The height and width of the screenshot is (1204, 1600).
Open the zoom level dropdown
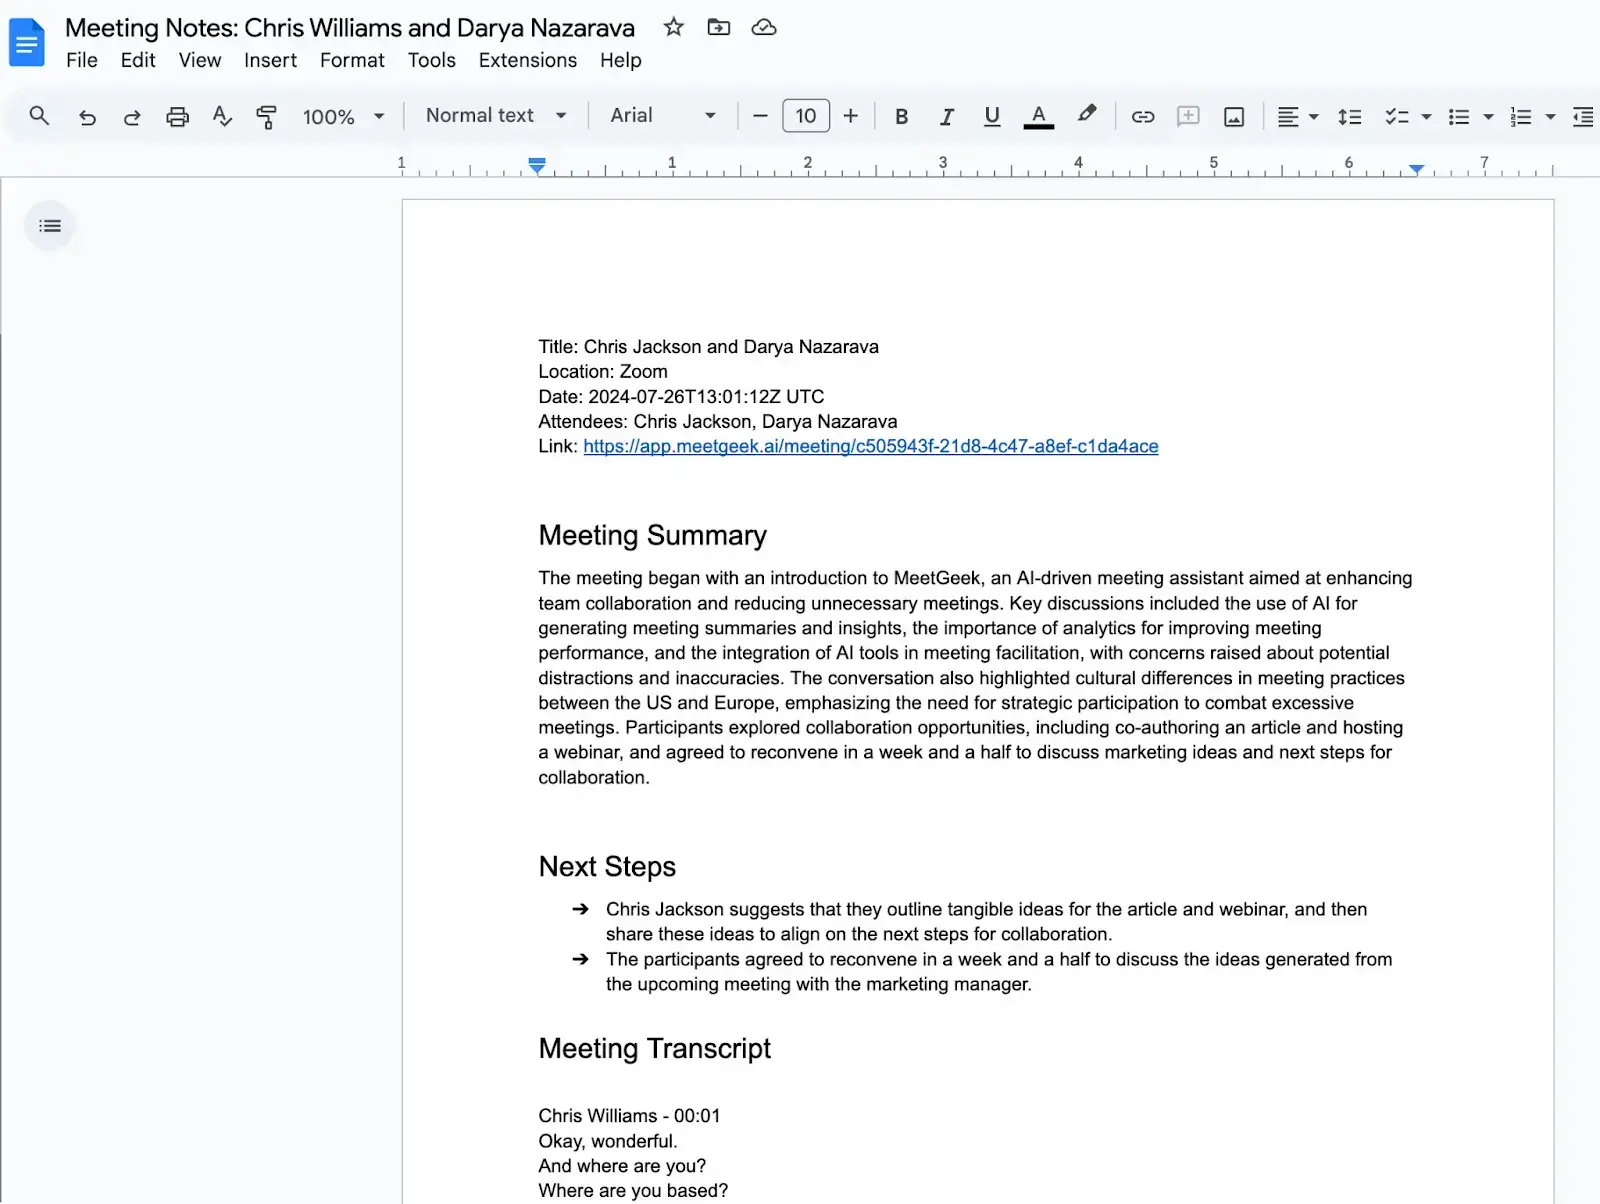tap(343, 117)
